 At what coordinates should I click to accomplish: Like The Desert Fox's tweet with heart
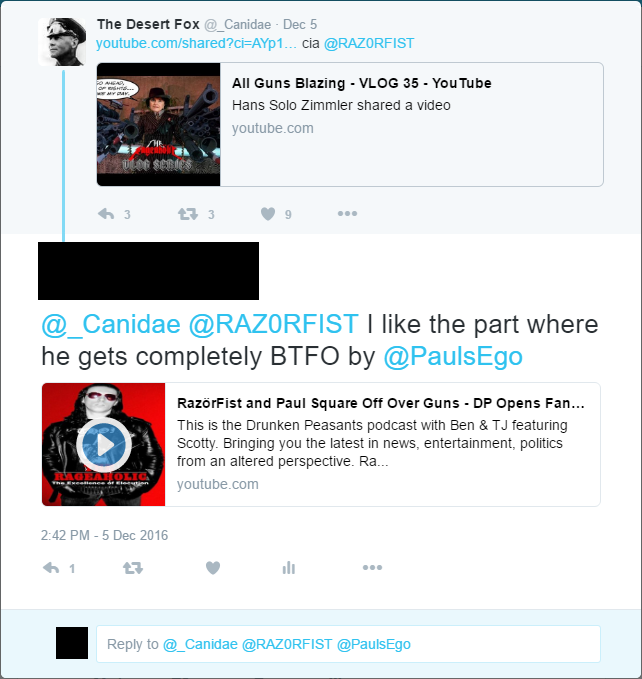coord(268,214)
